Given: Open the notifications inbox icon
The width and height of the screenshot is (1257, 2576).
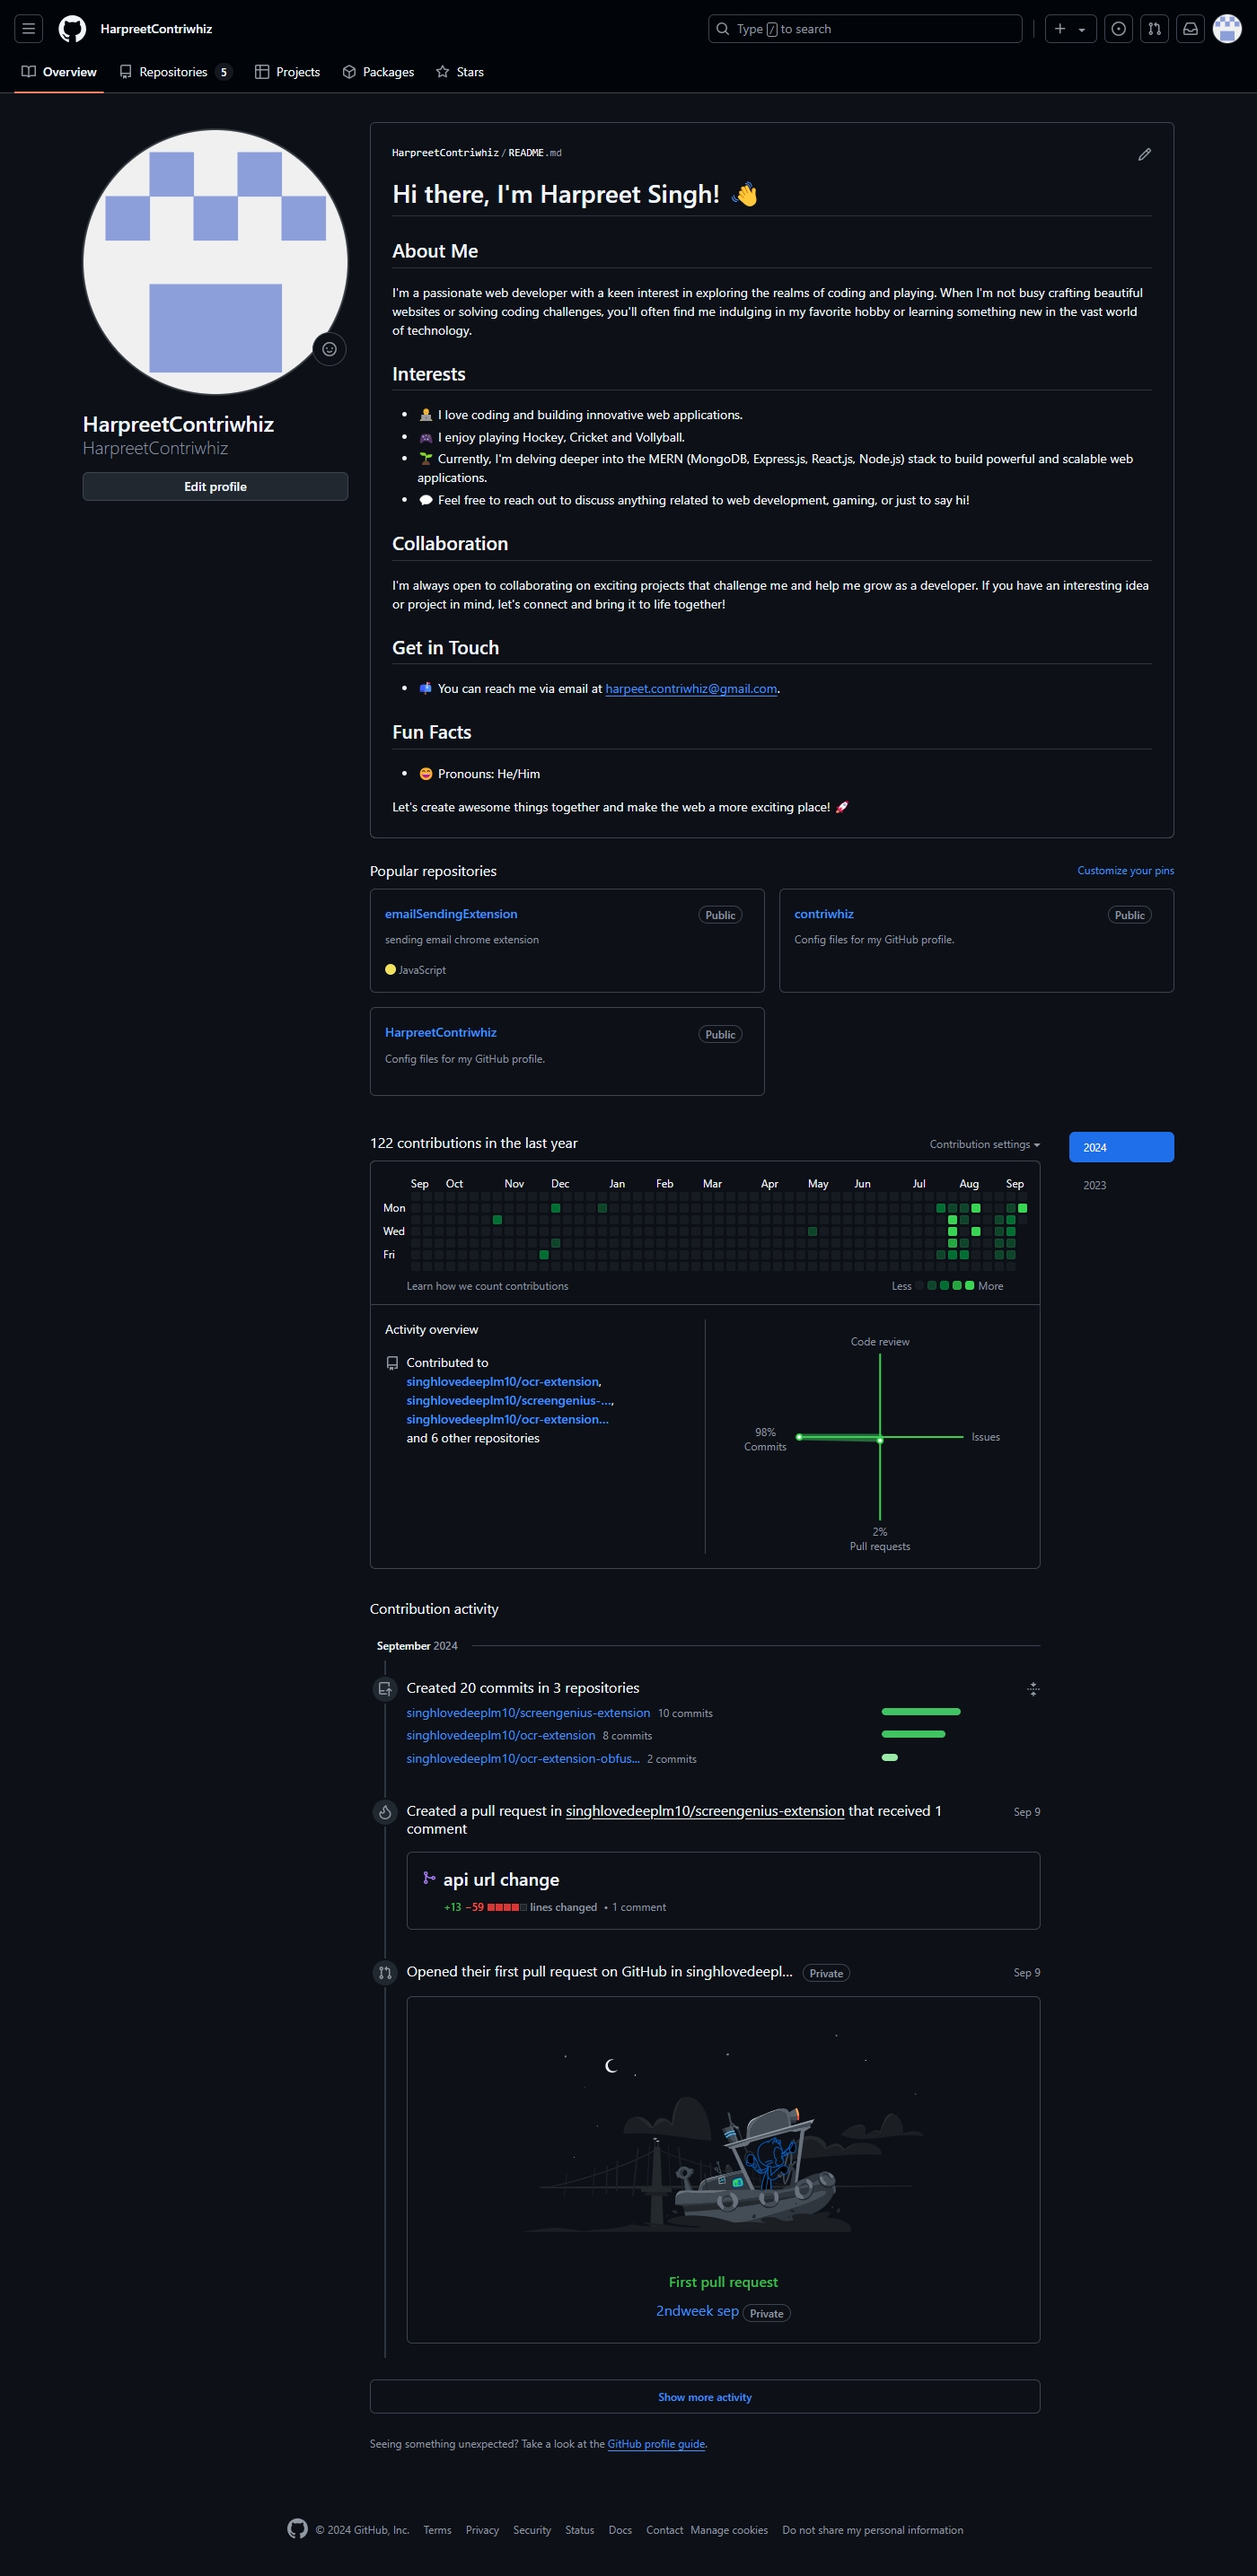Looking at the screenshot, I should [1190, 29].
